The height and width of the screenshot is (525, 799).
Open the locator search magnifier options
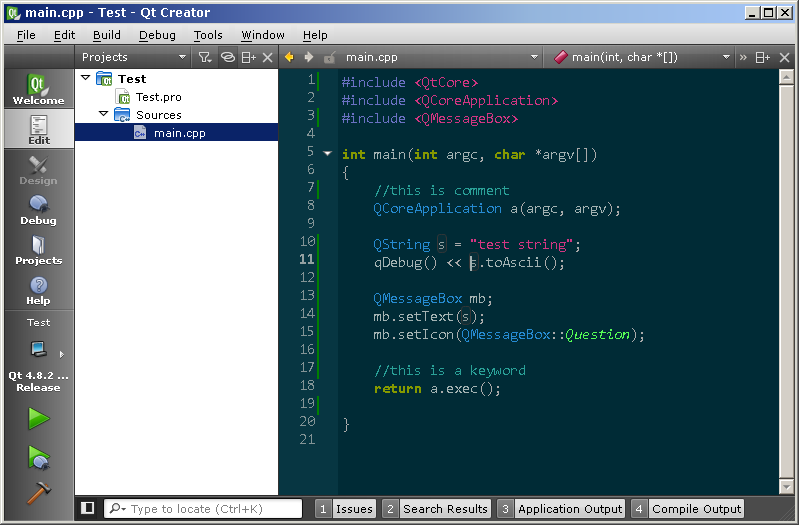tap(117, 508)
